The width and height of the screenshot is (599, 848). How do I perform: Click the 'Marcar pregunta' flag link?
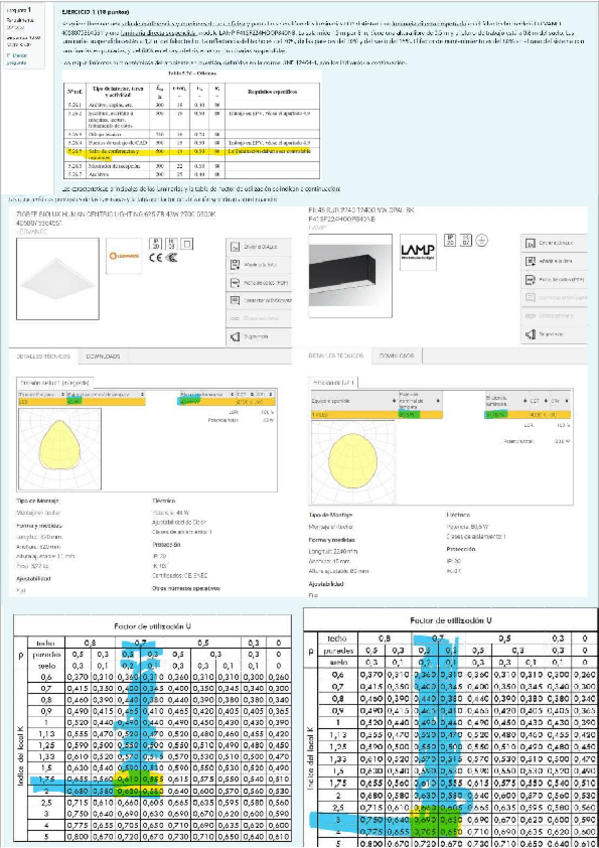tap(16, 59)
